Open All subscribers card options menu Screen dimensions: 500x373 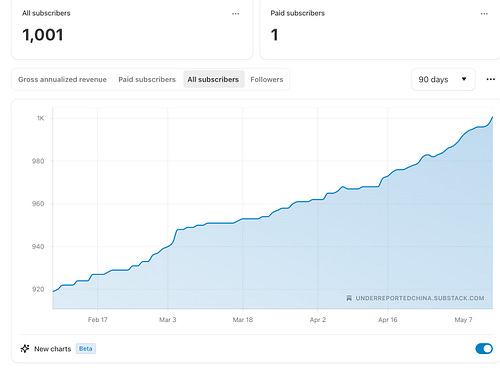click(235, 14)
